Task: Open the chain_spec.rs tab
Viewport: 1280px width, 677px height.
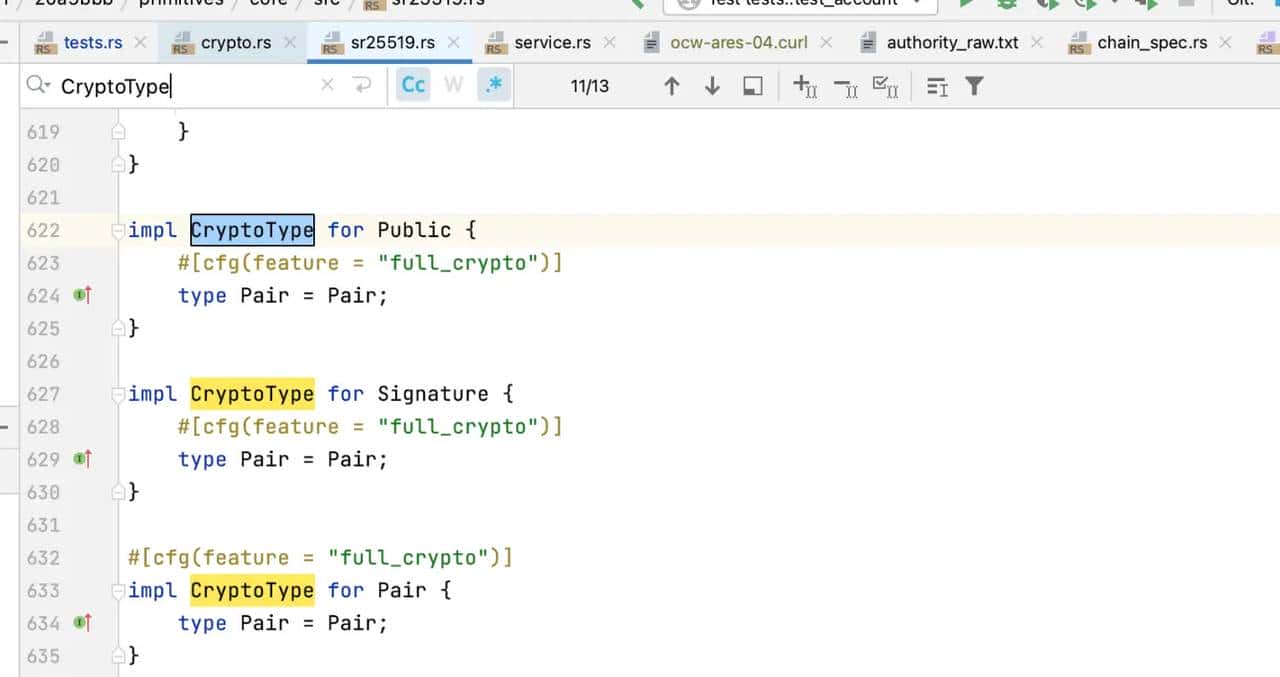Action: (1151, 42)
